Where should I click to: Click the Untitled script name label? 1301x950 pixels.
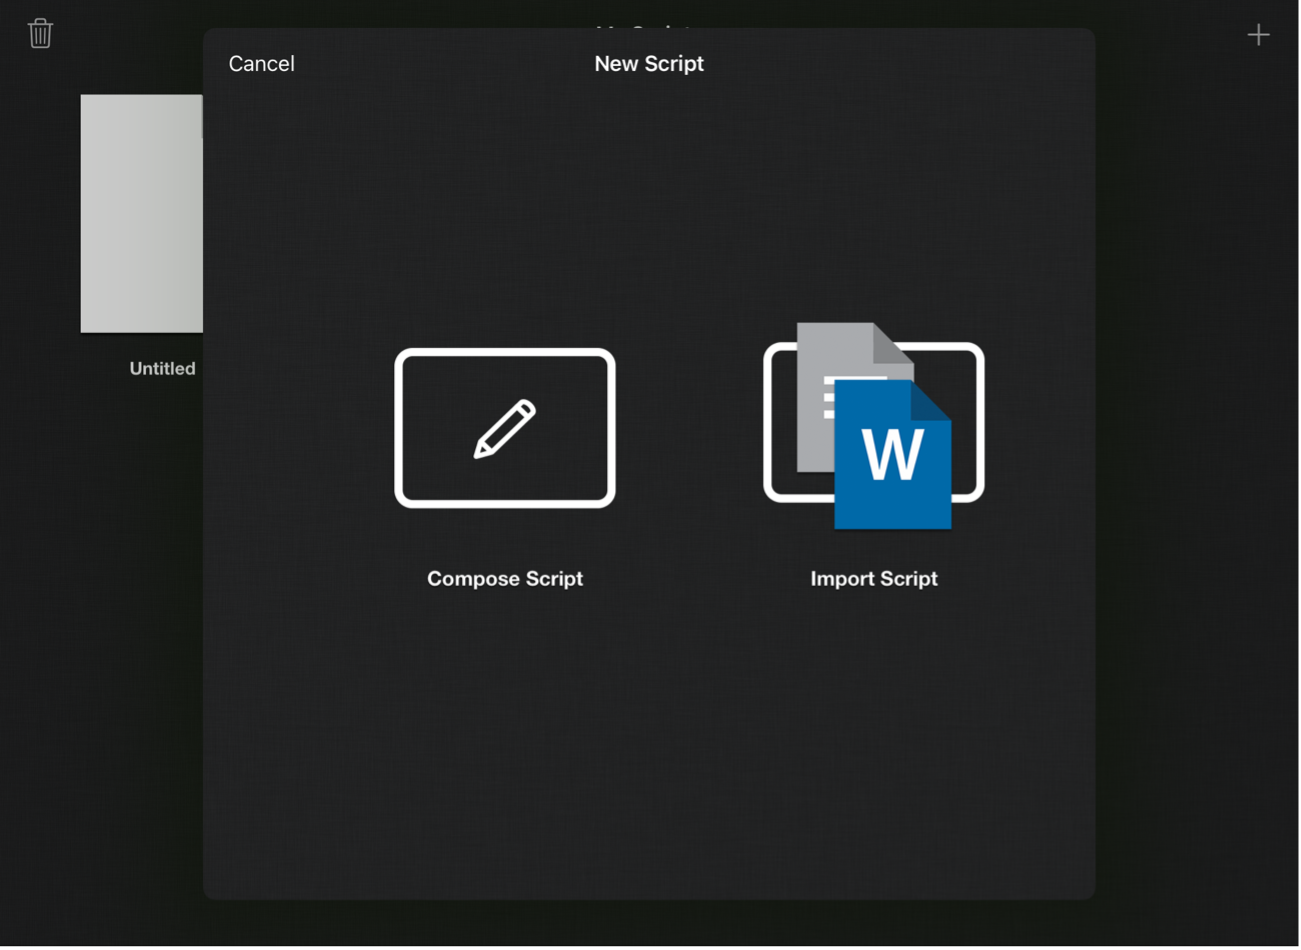click(162, 369)
